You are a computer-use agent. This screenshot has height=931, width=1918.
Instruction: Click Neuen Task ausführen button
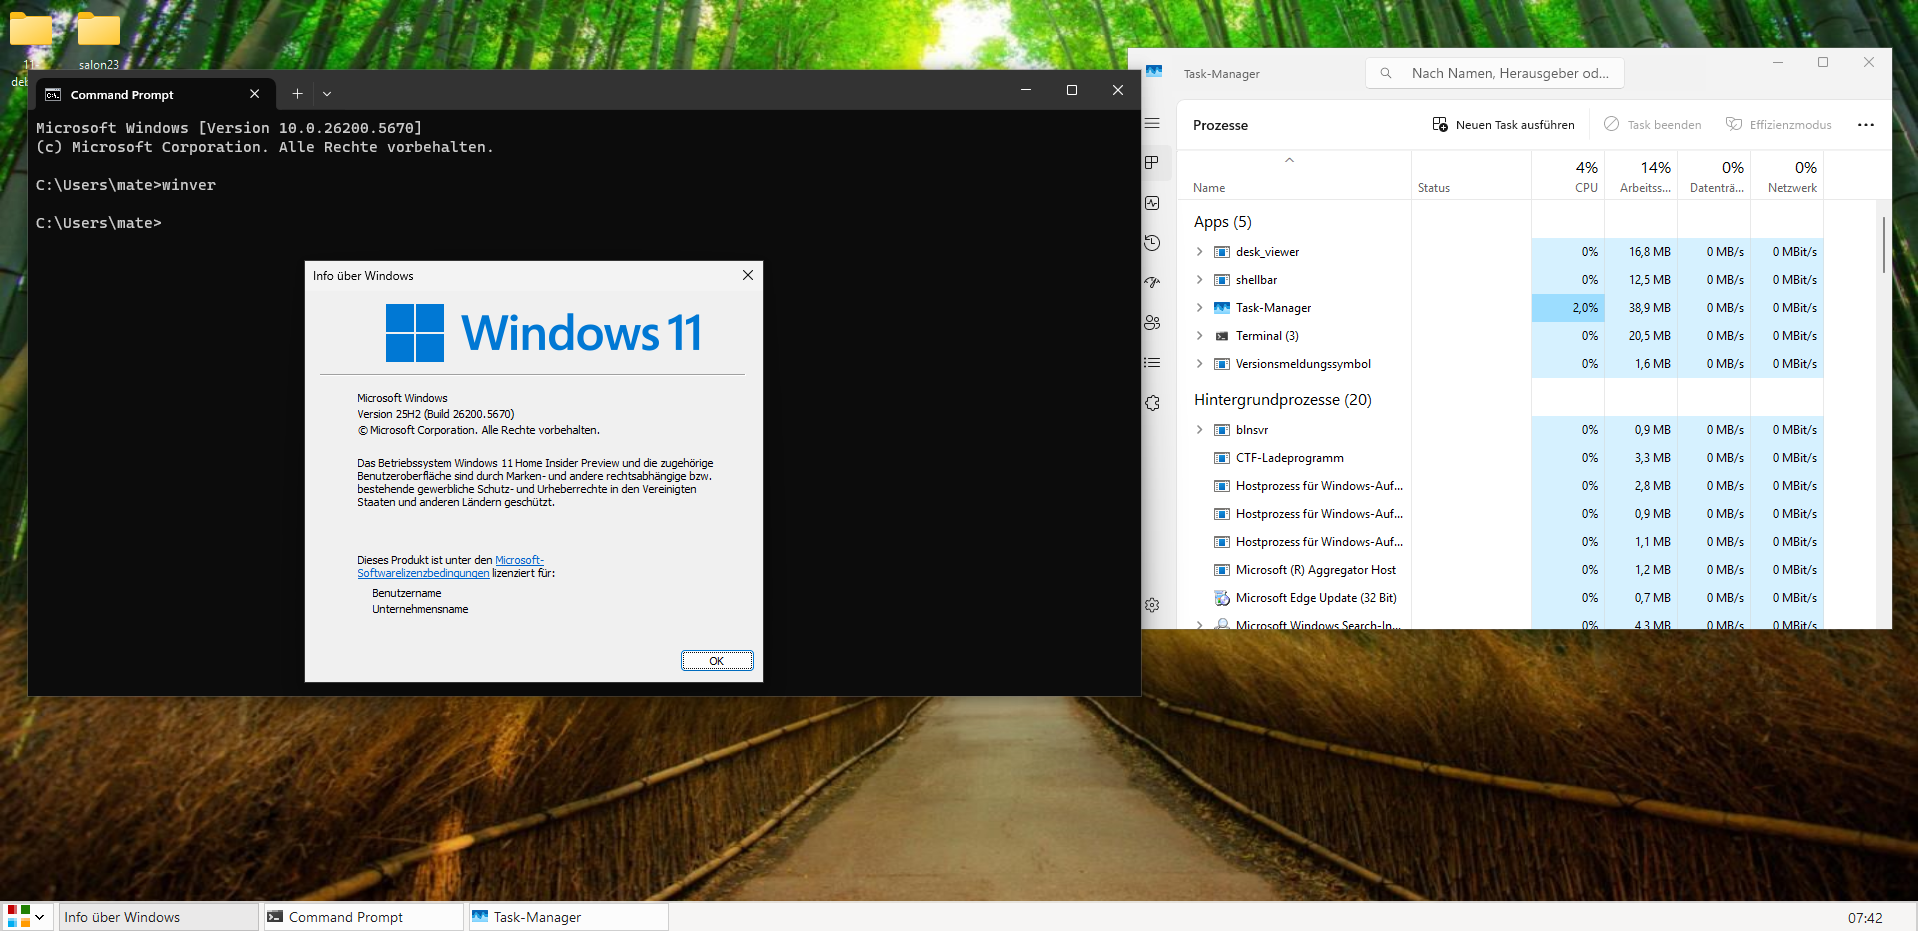(1503, 125)
